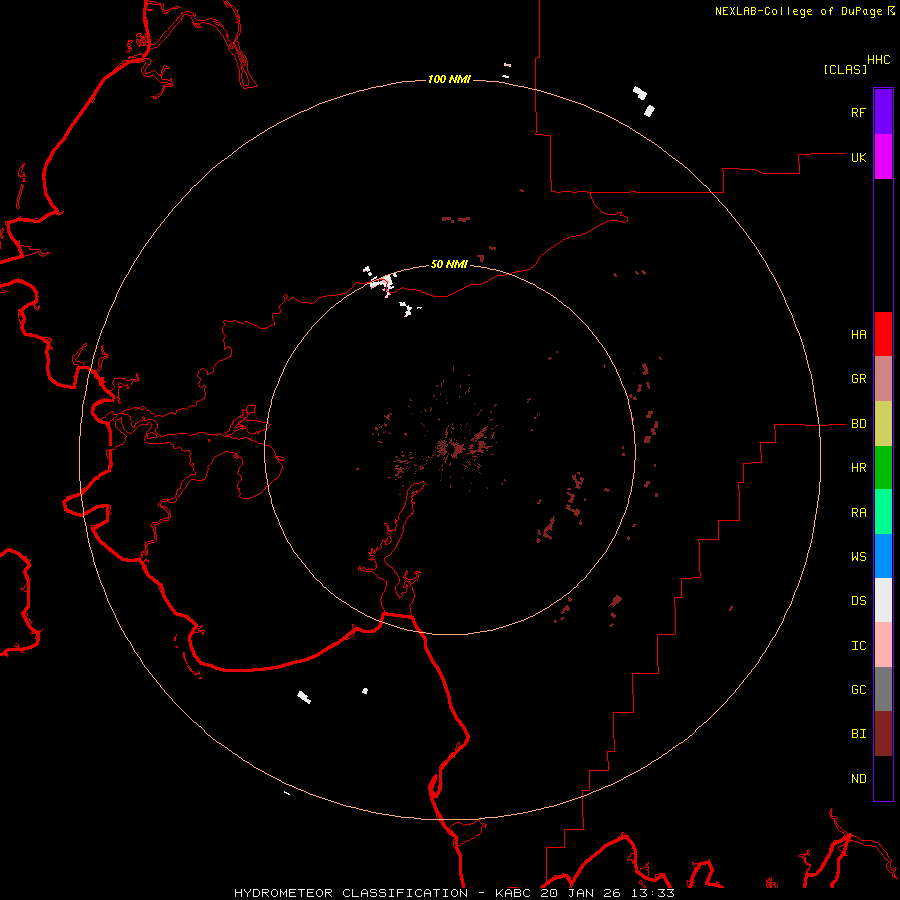The width and height of the screenshot is (900, 900).
Task: Click the UK magenta legend swatch
Action: click(883, 157)
